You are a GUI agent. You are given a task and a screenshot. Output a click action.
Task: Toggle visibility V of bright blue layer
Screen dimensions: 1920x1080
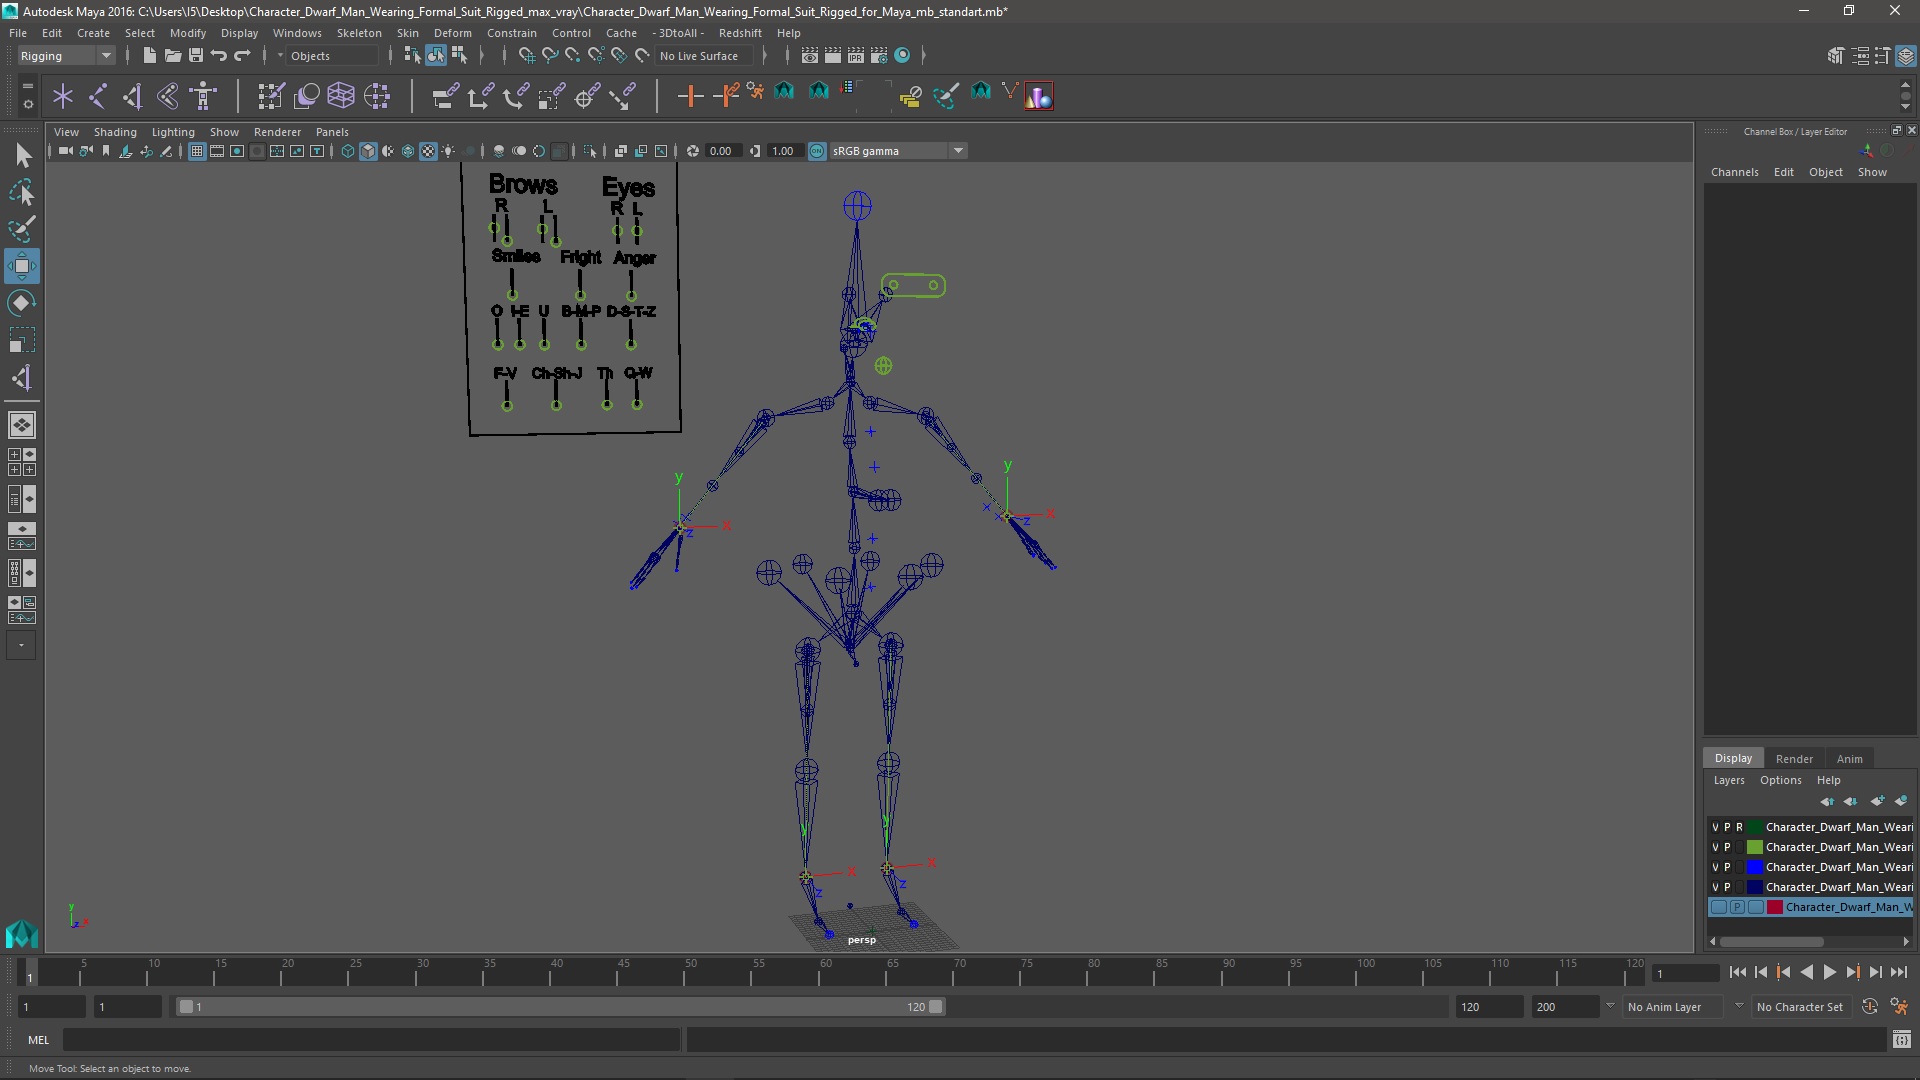click(1715, 867)
